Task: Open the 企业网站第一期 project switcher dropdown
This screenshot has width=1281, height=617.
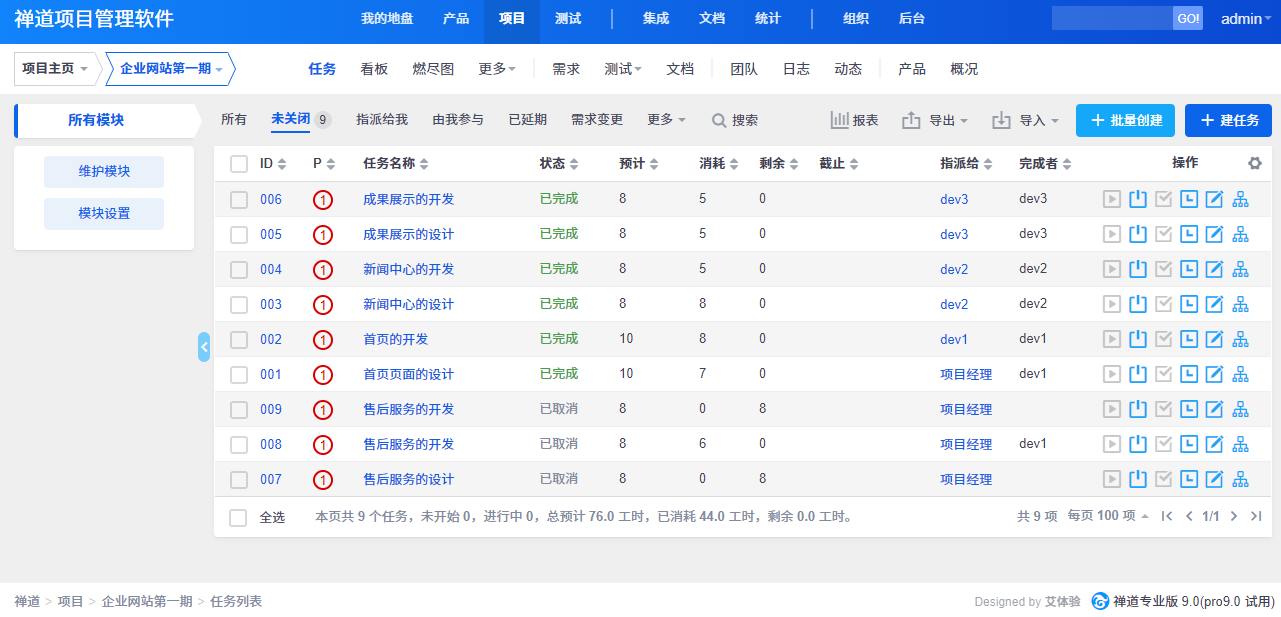Action: 171,69
